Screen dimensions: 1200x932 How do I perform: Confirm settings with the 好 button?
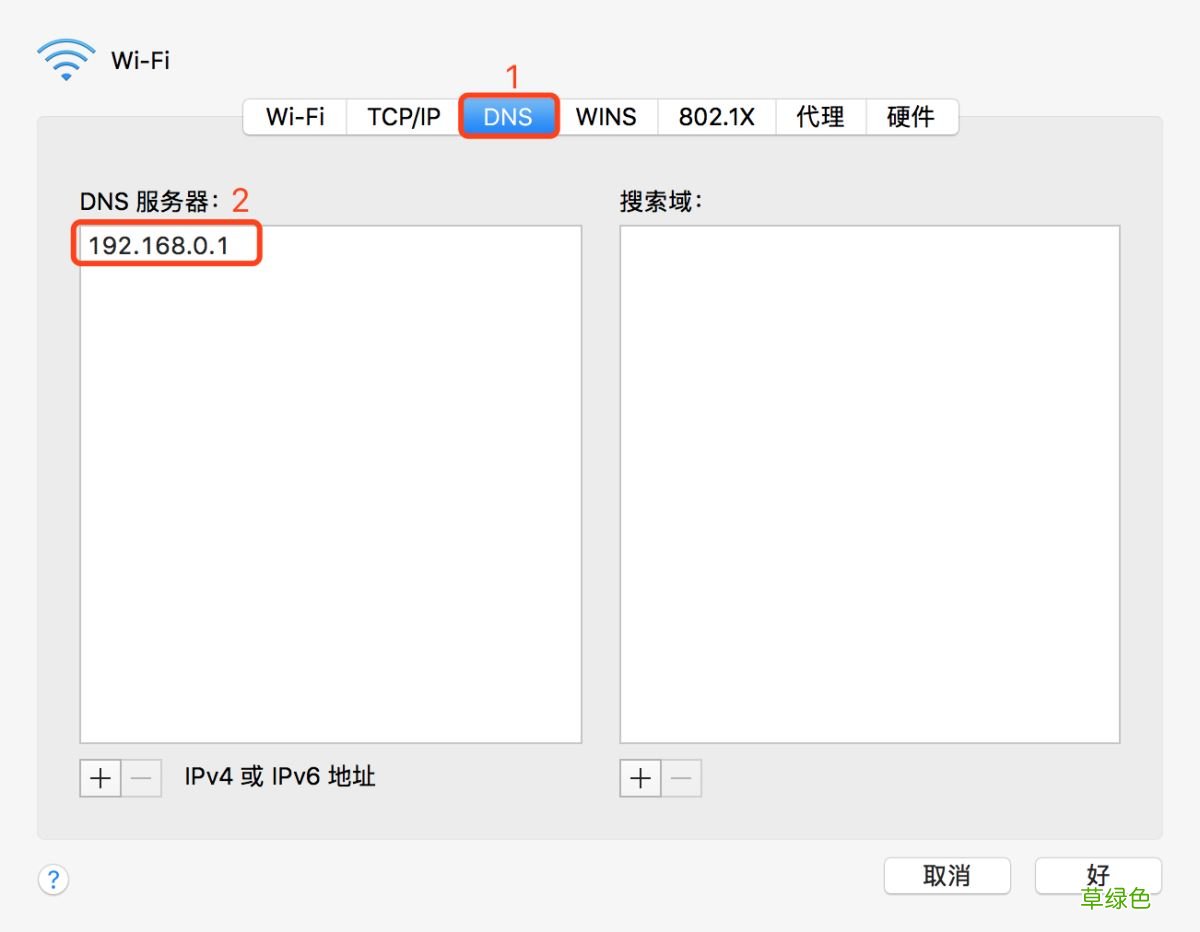coord(1097,875)
